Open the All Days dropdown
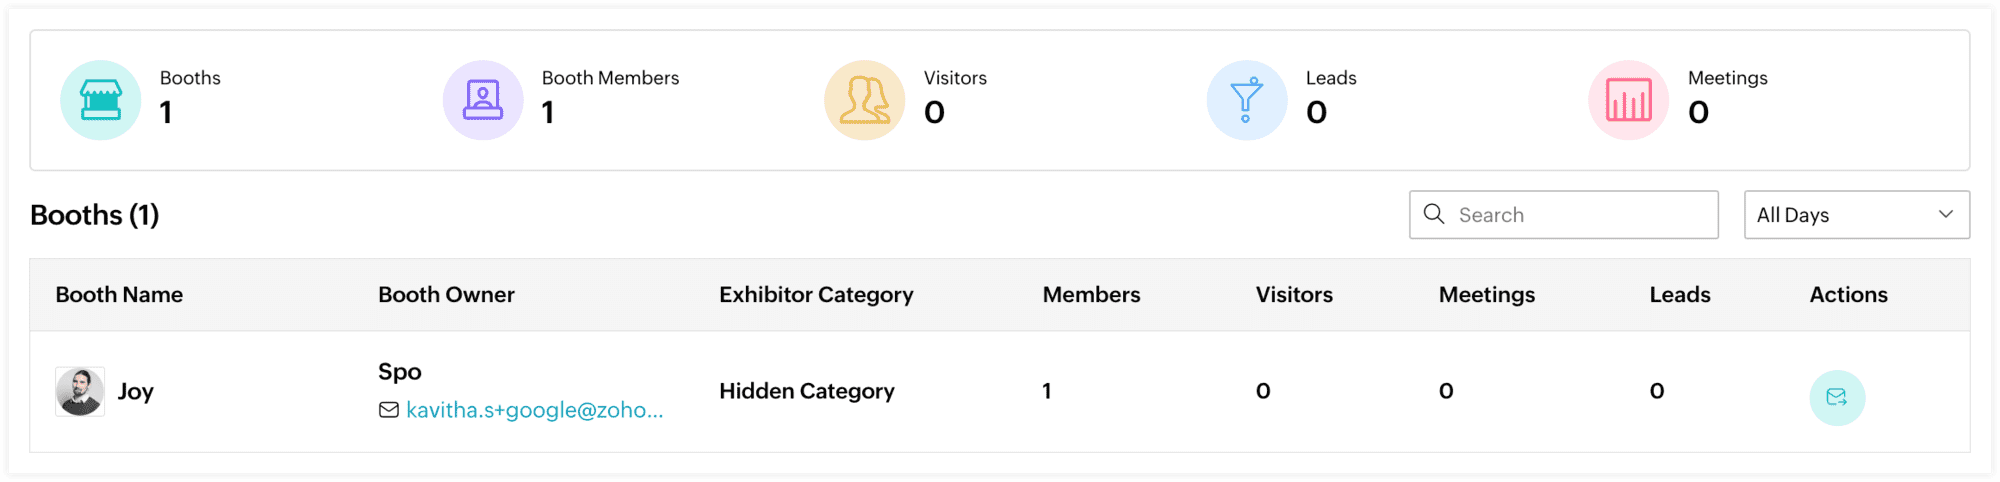 click(x=1856, y=215)
